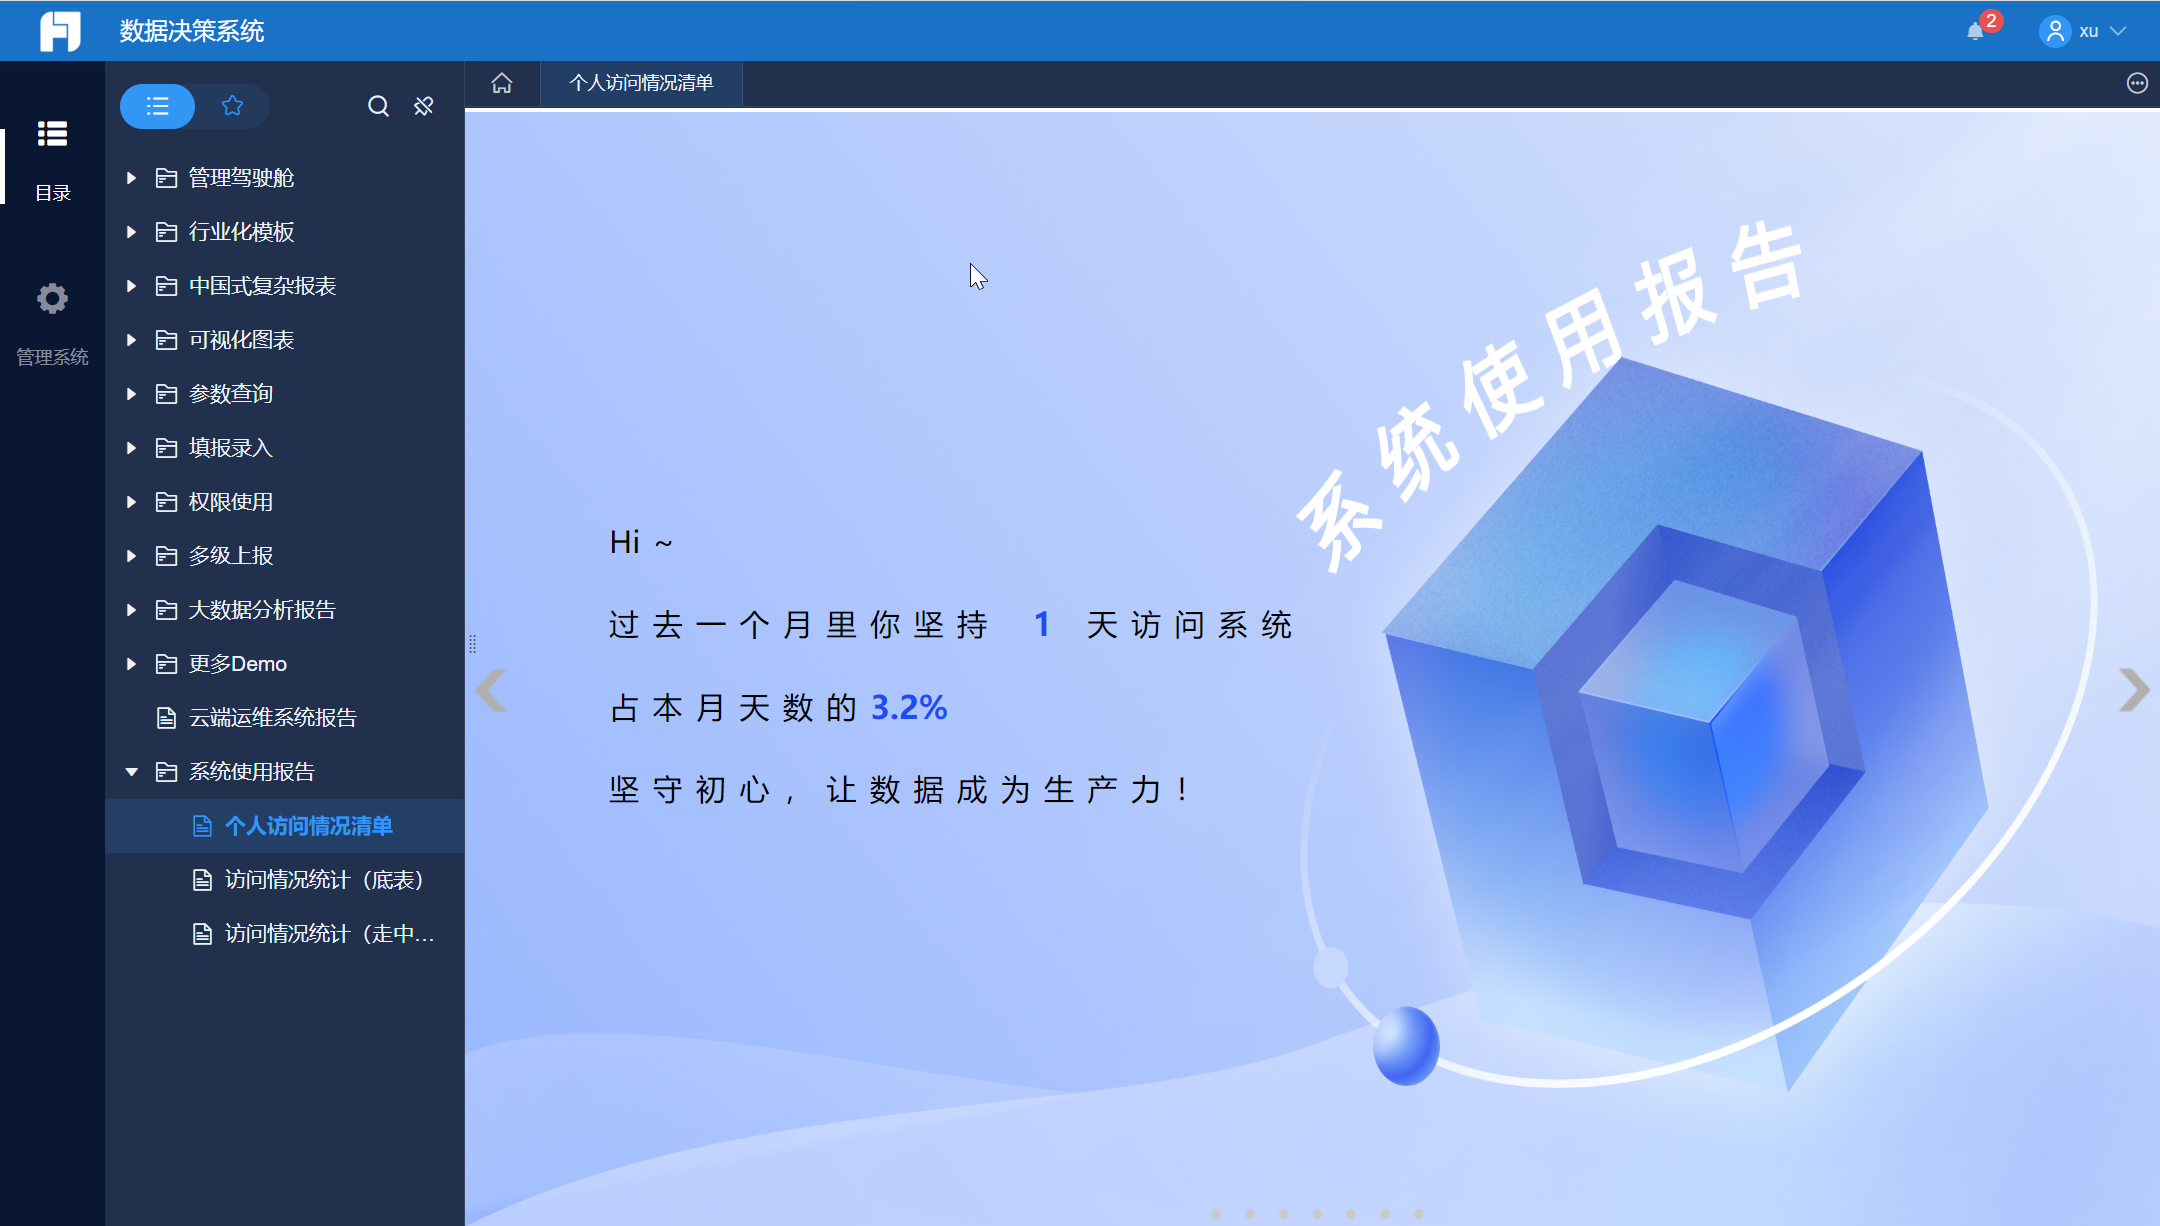2160x1226 pixels.
Task: Select the first carousel page dot
Action: pyautogui.click(x=1215, y=1214)
